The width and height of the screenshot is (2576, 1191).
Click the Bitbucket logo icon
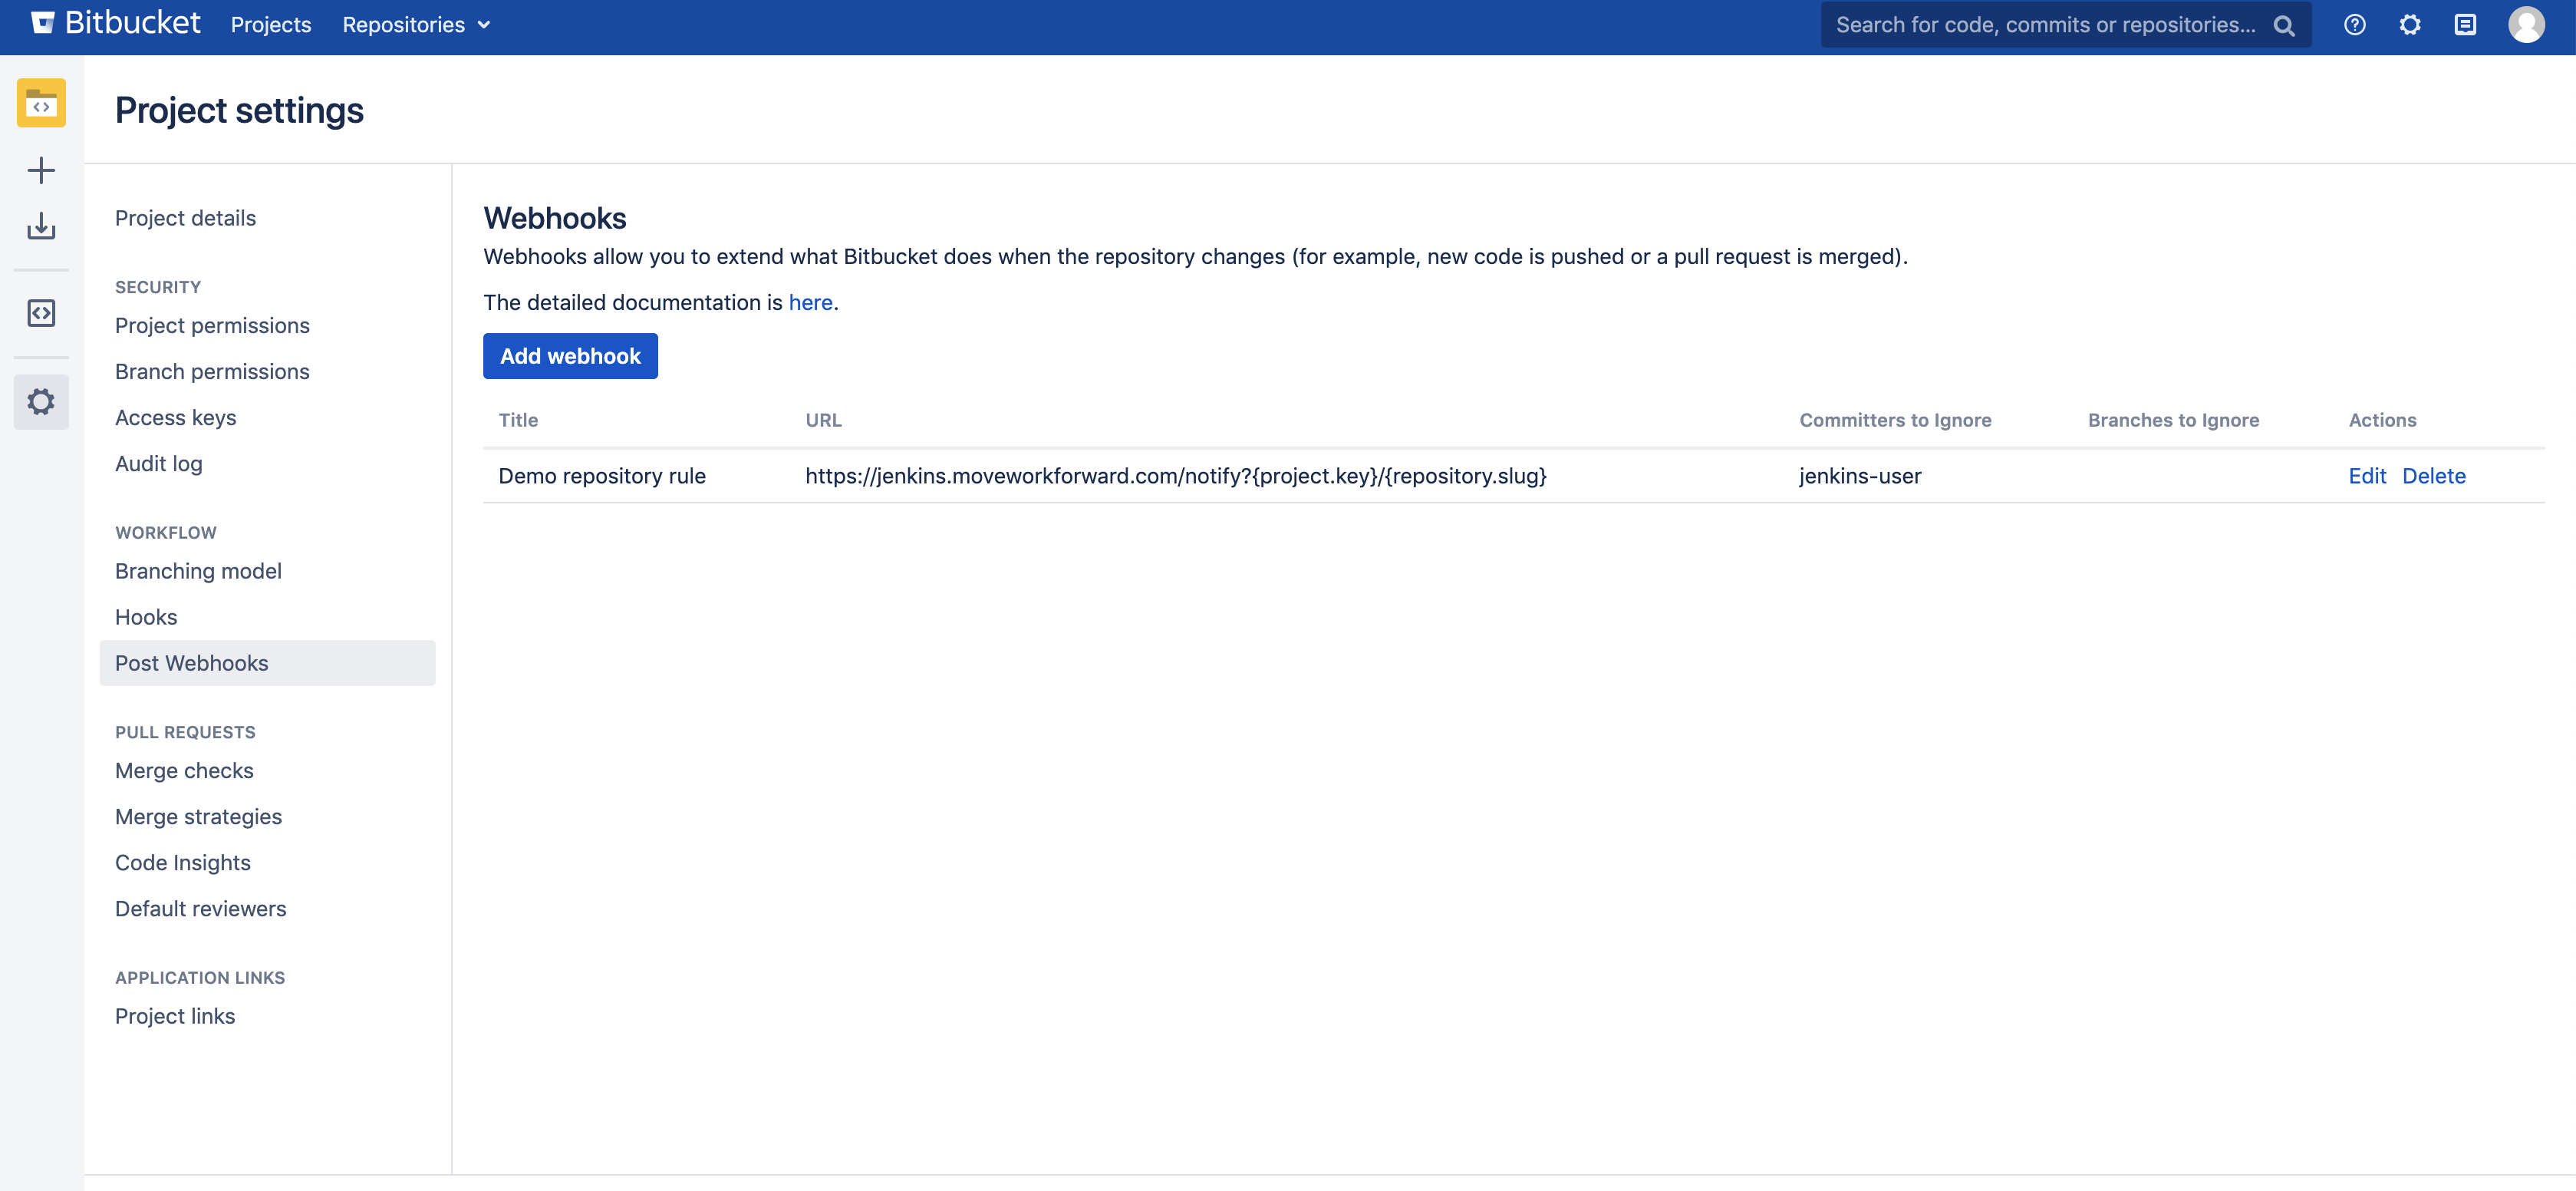(42, 23)
